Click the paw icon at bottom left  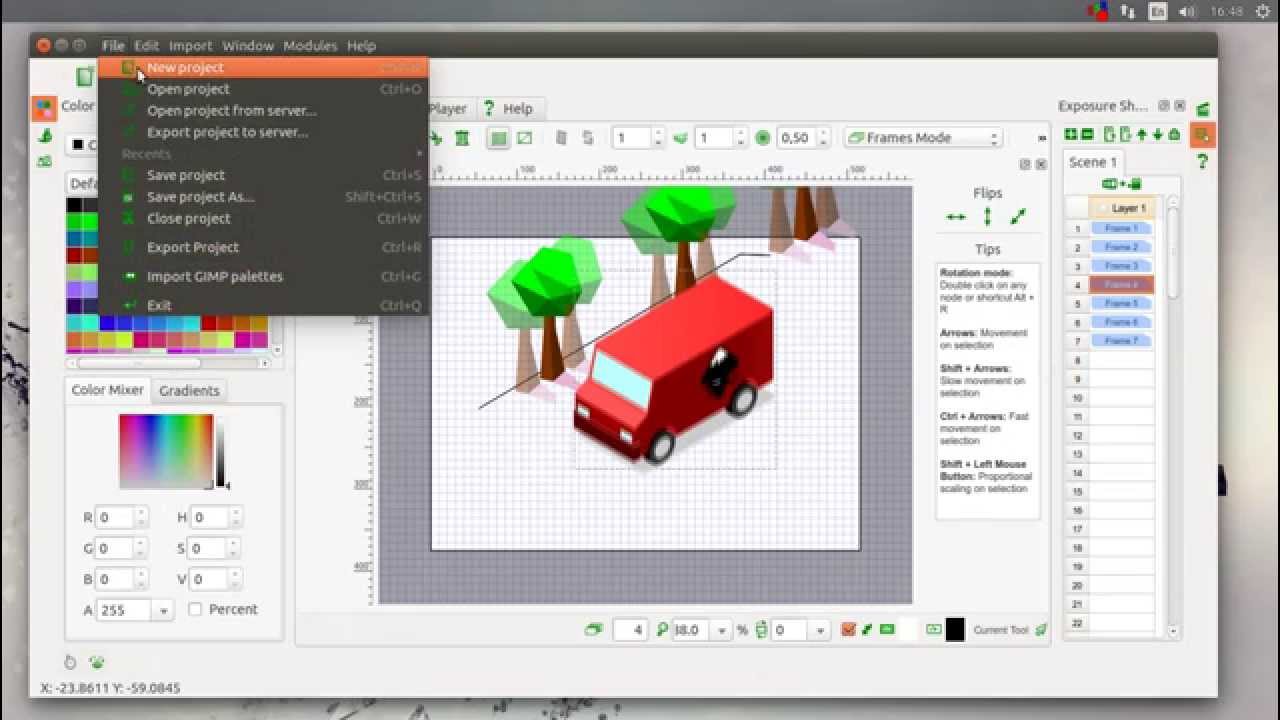click(97, 661)
